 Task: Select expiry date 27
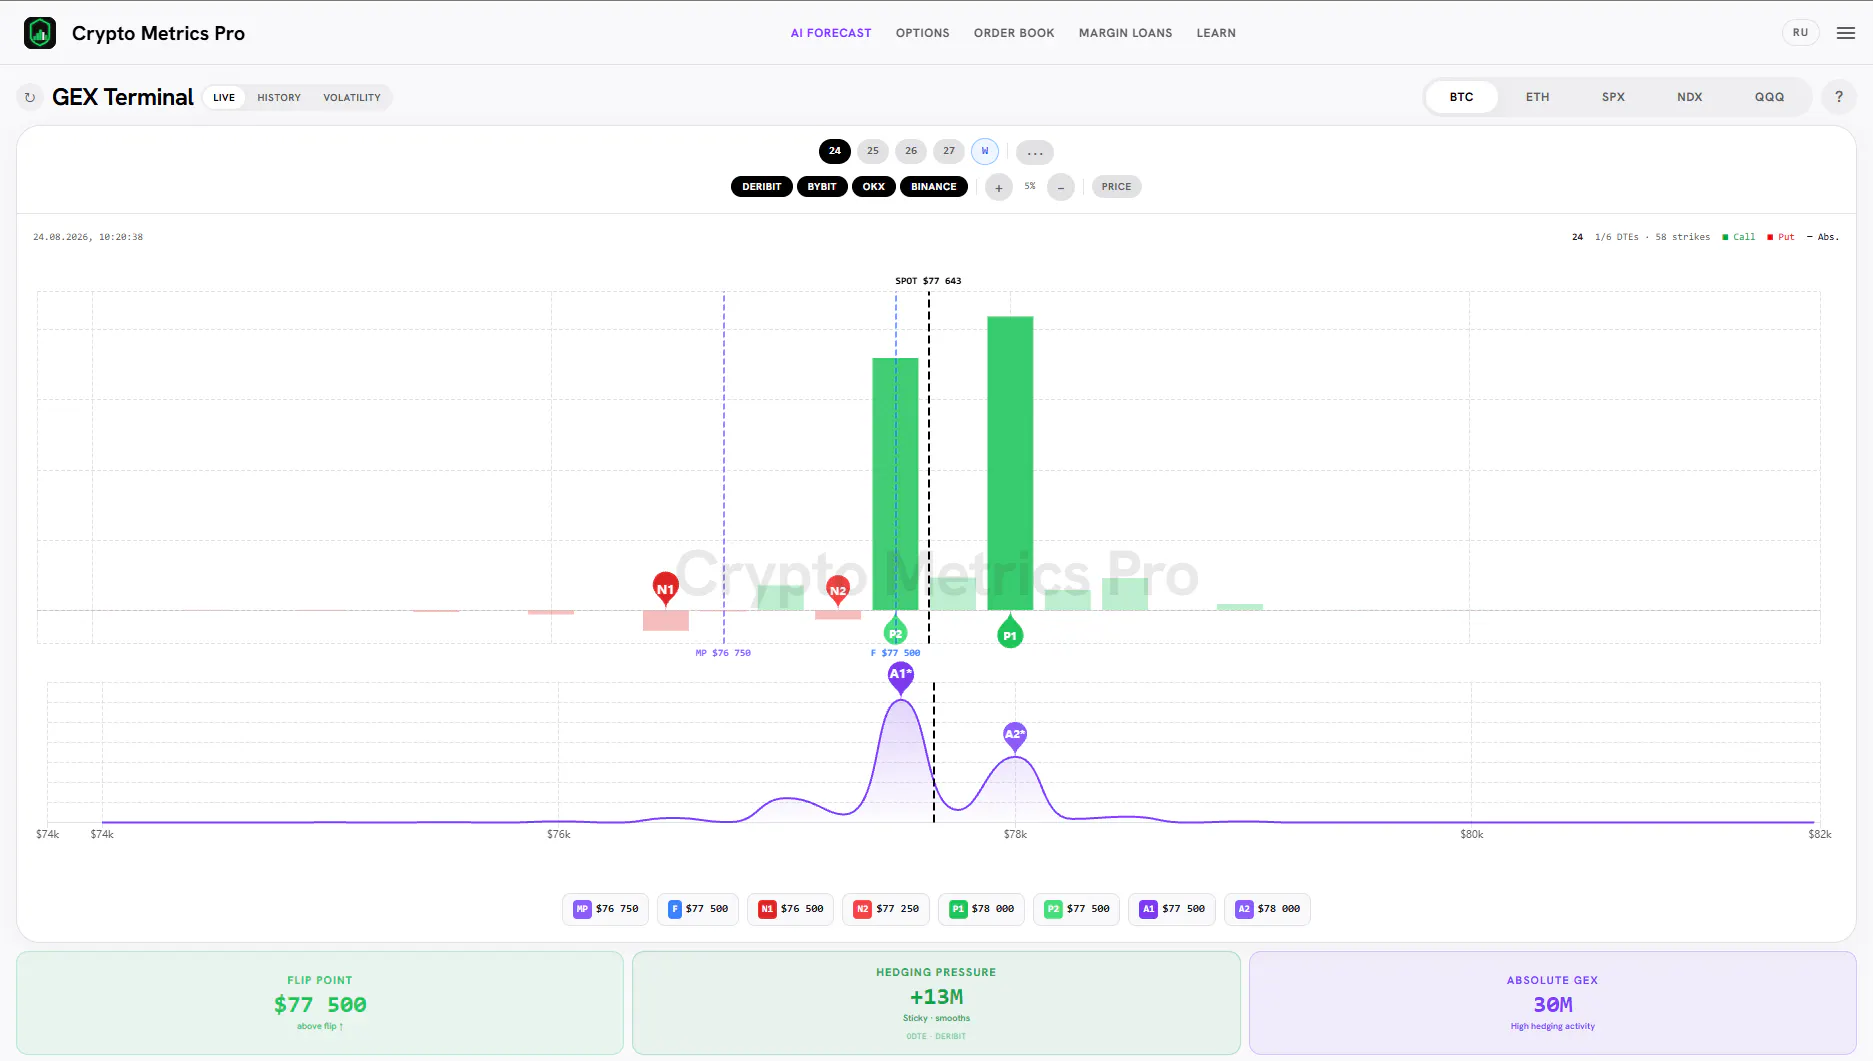click(x=949, y=151)
